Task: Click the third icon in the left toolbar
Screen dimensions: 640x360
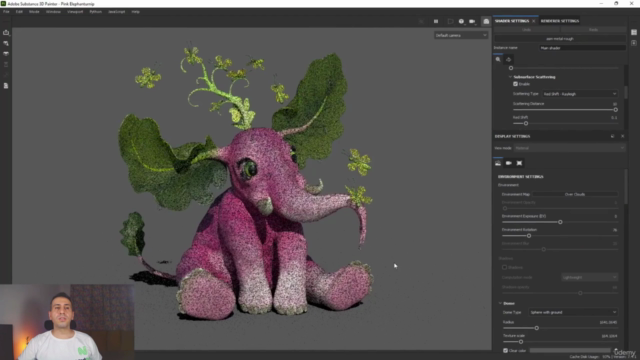Action: point(6,54)
